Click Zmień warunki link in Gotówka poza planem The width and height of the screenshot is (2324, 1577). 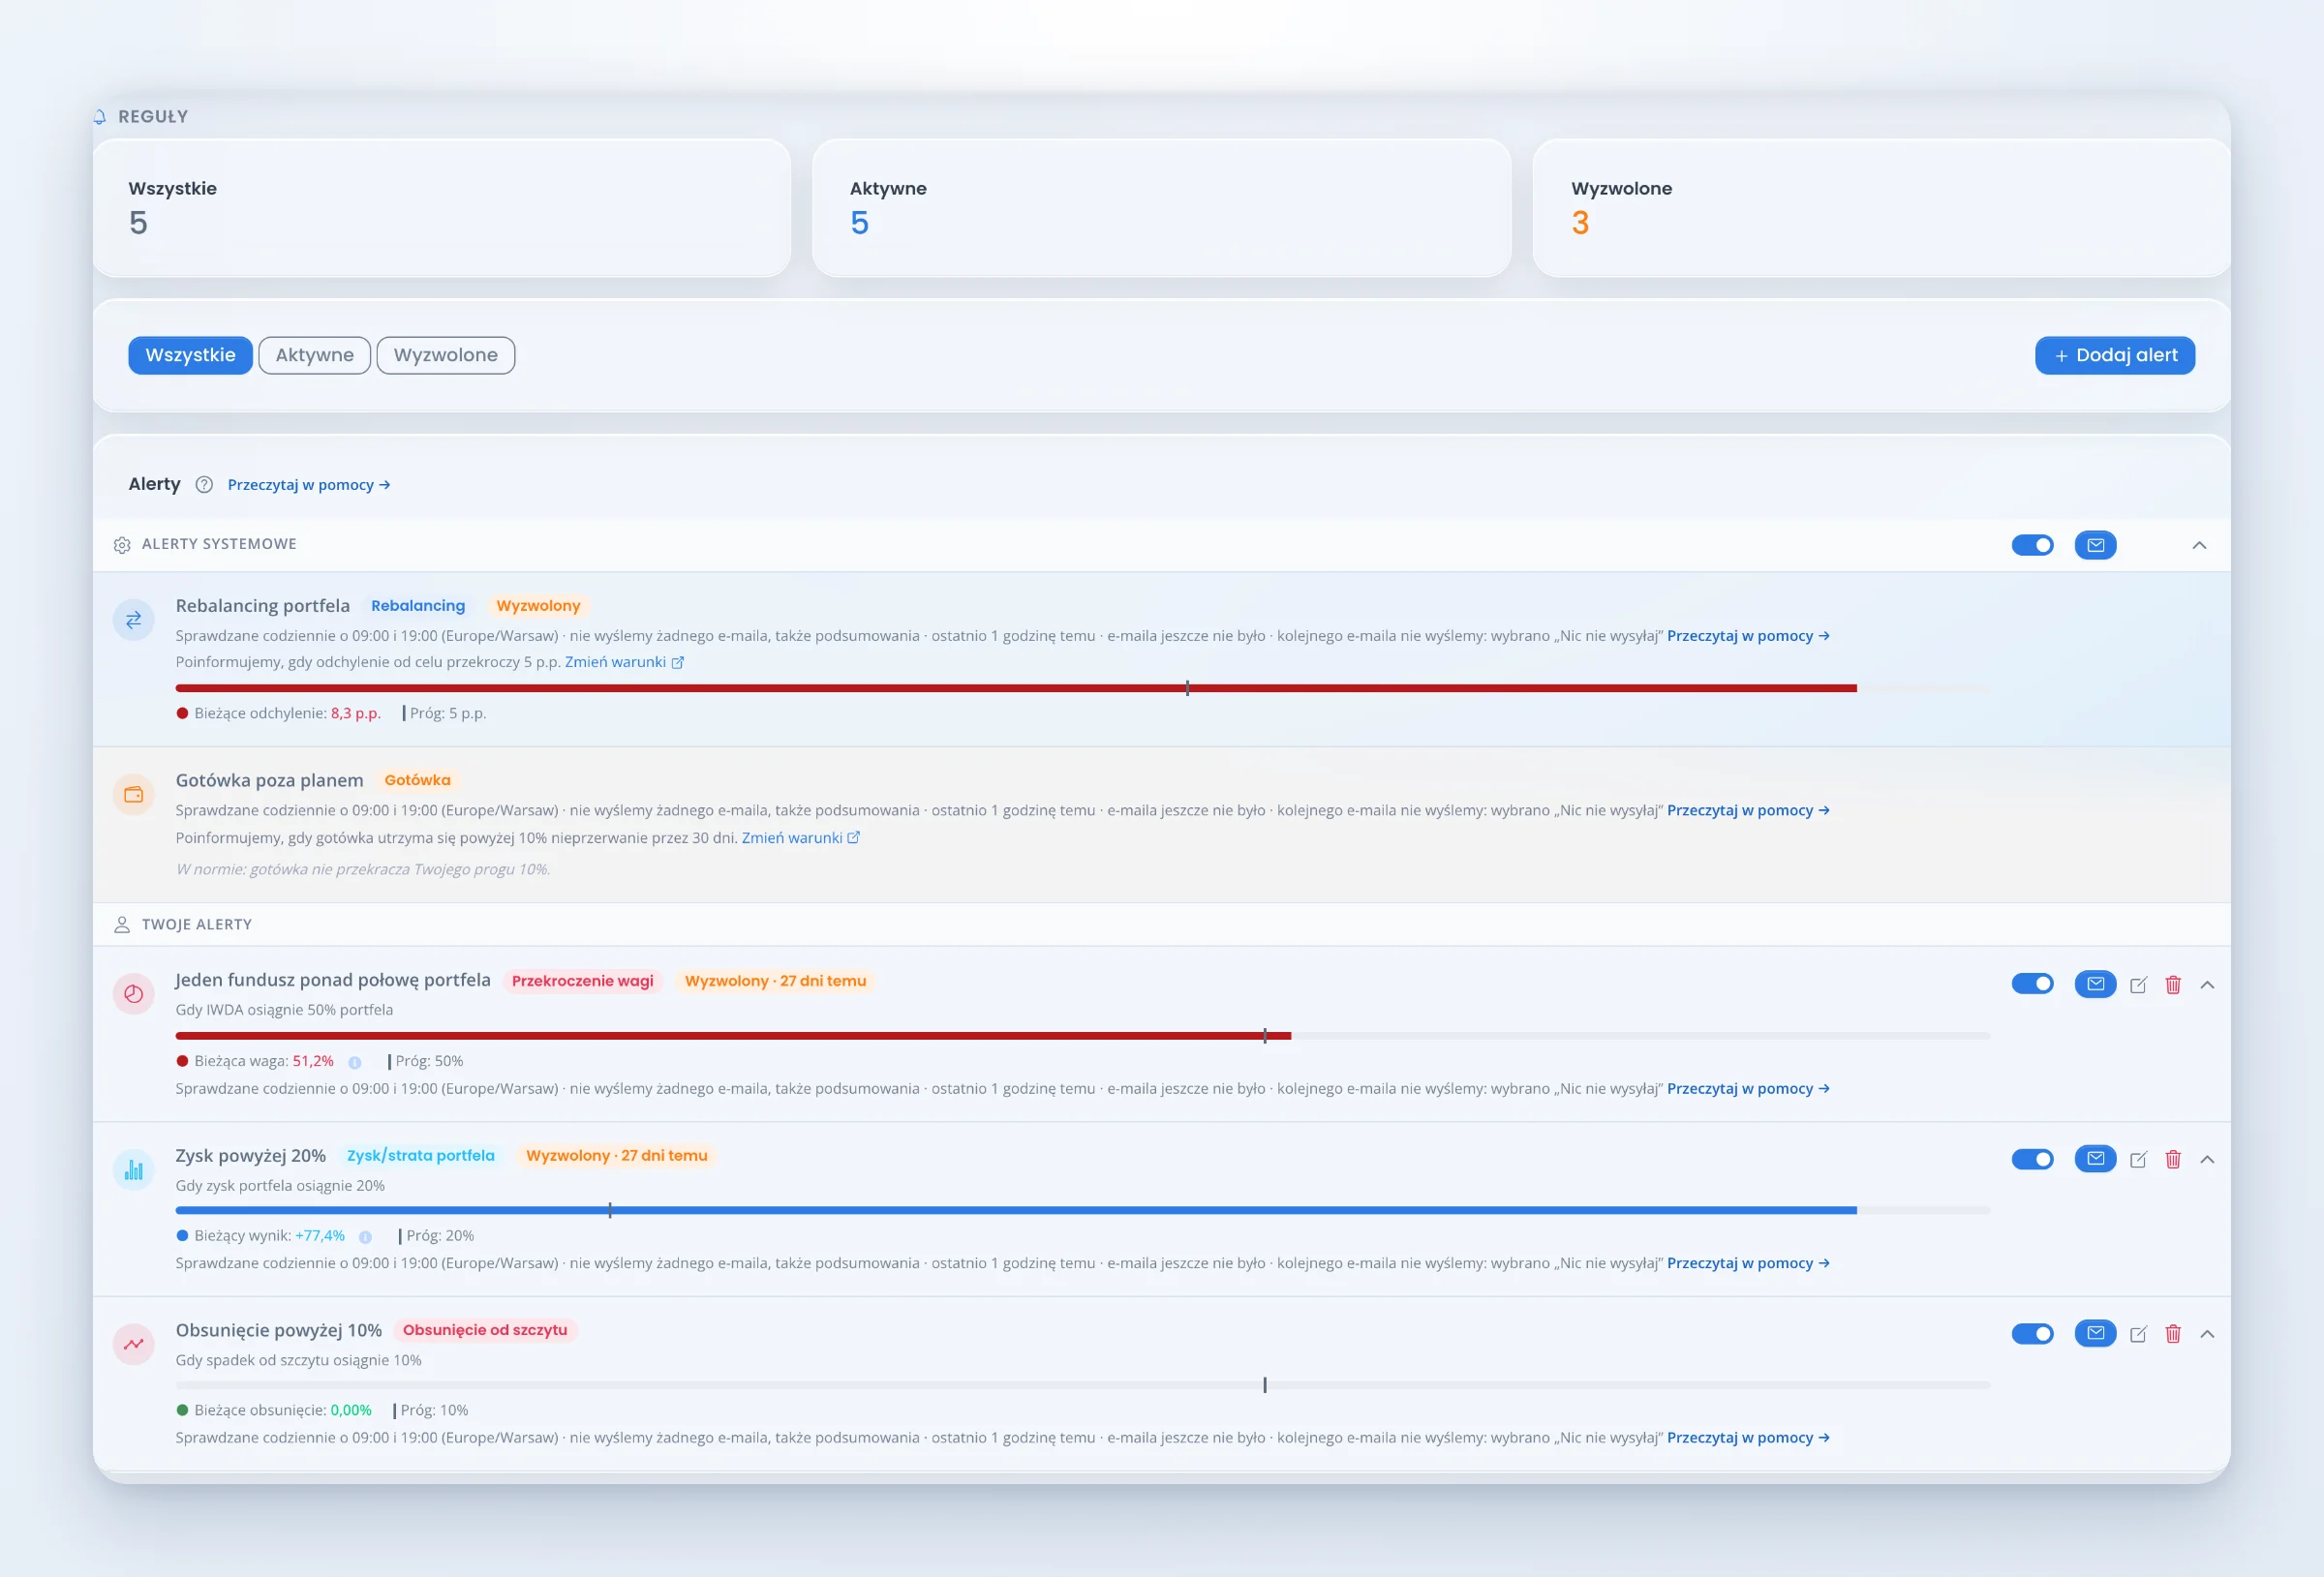[800, 838]
